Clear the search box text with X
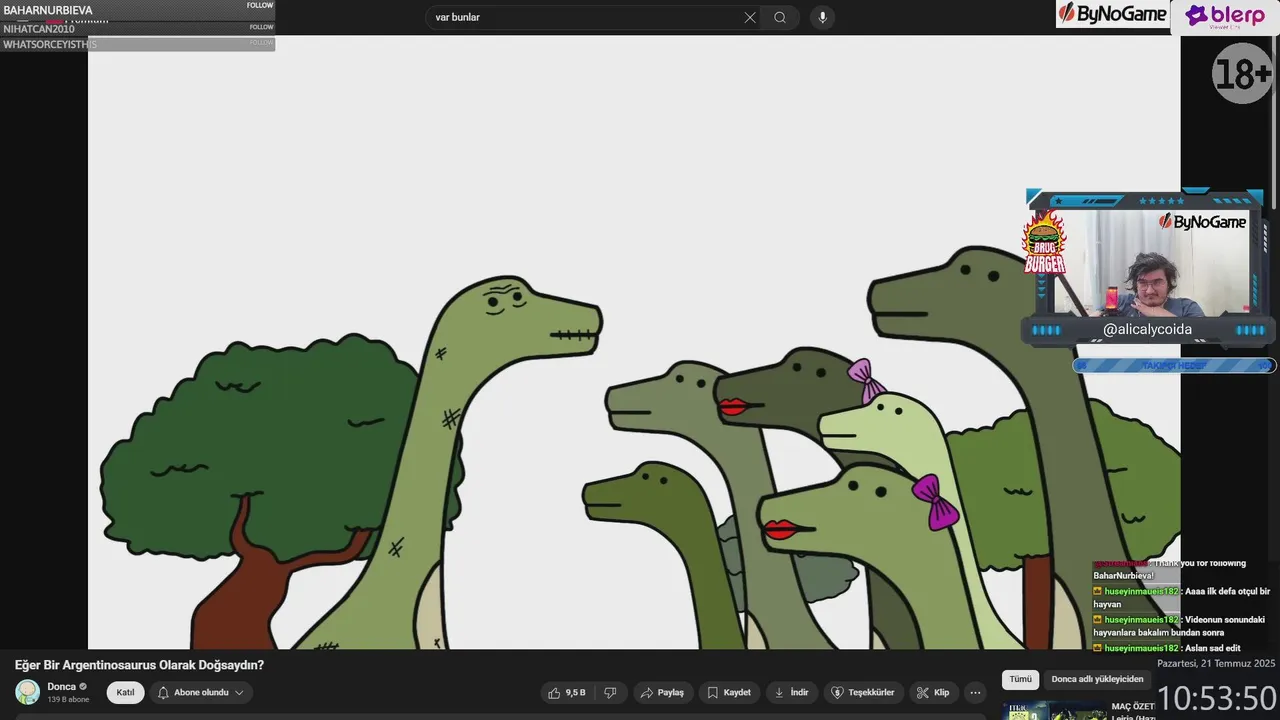This screenshot has width=1280, height=720. coord(750,17)
